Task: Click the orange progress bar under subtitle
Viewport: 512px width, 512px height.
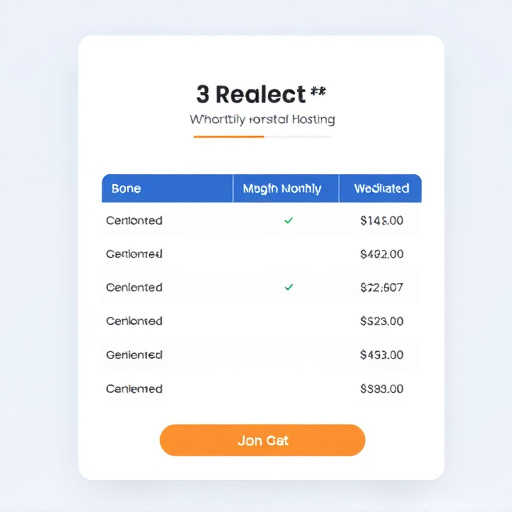Action: tap(229, 137)
